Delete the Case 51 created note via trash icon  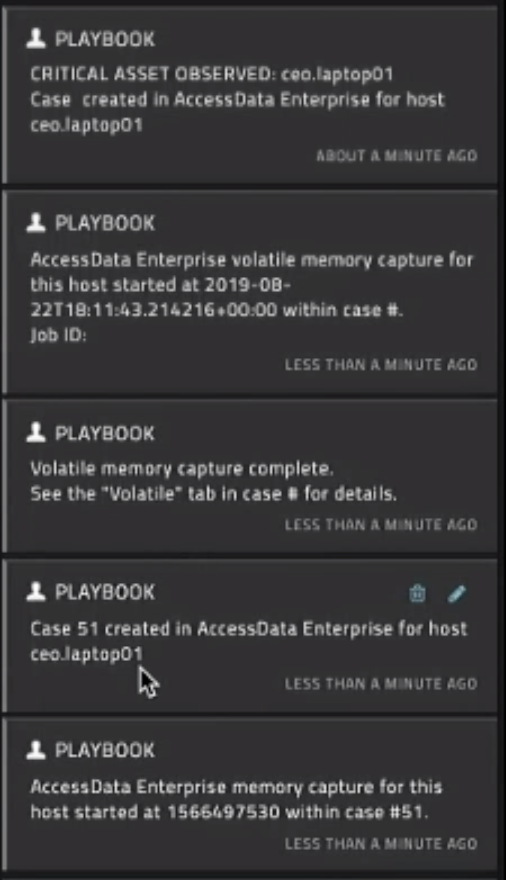(417, 593)
